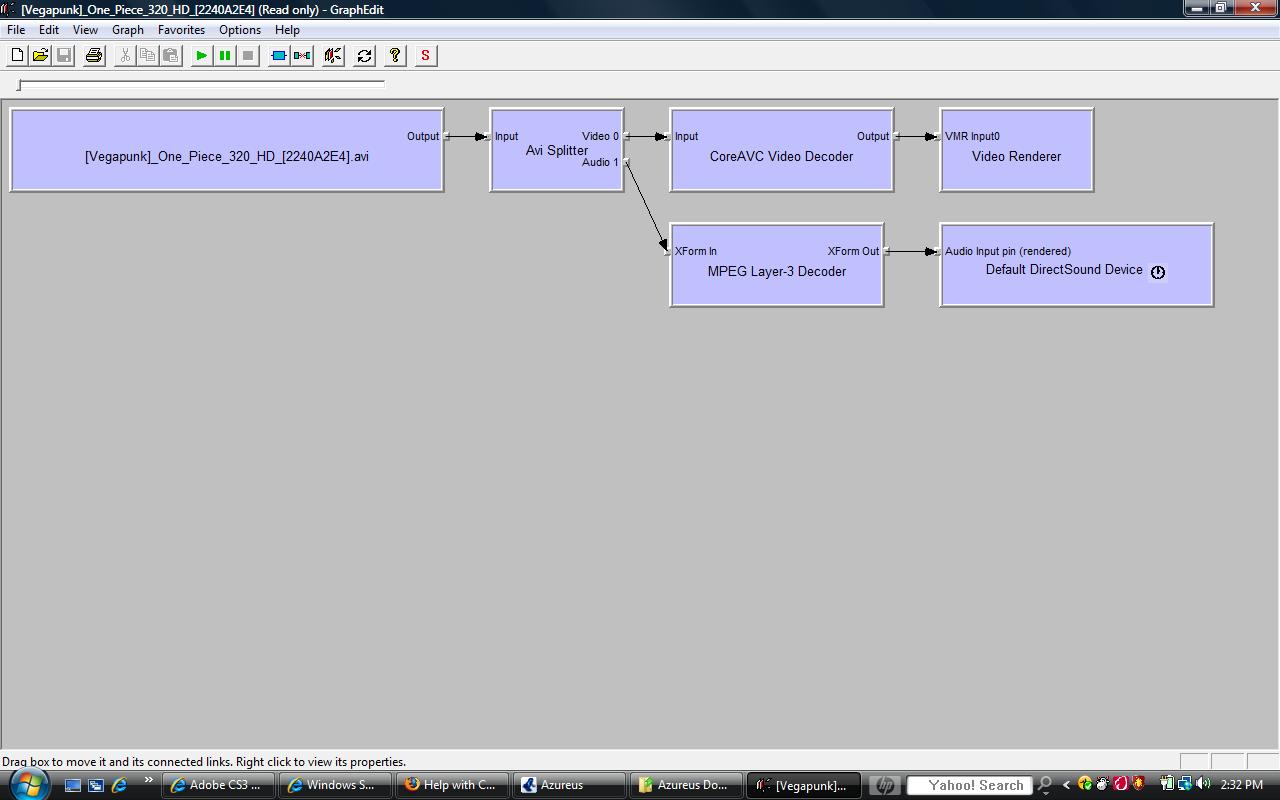Image resolution: width=1280 pixels, height=800 pixels.
Task: Click the 2:32 PM system clock
Action: [1242, 785]
